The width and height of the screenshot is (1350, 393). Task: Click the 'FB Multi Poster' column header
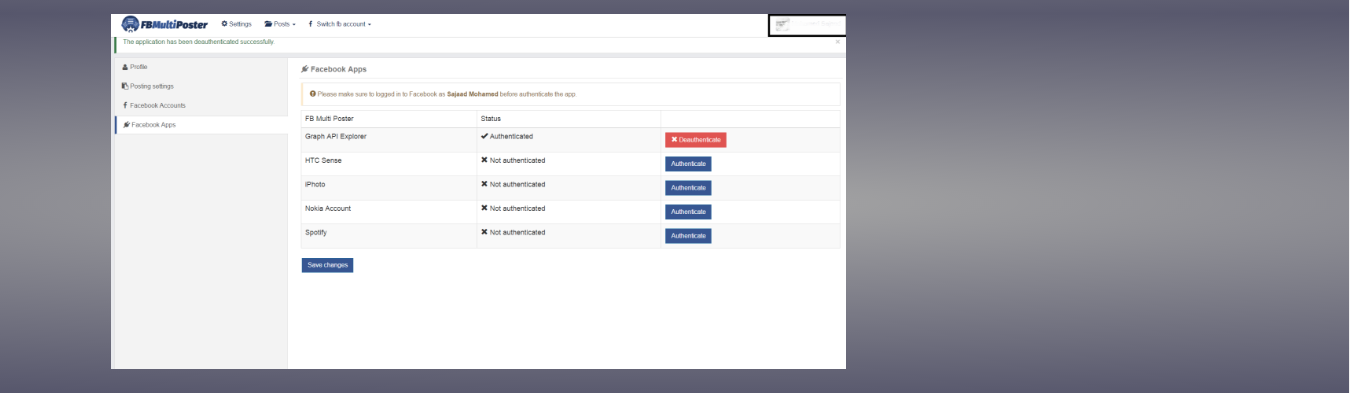tap(329, 119)
